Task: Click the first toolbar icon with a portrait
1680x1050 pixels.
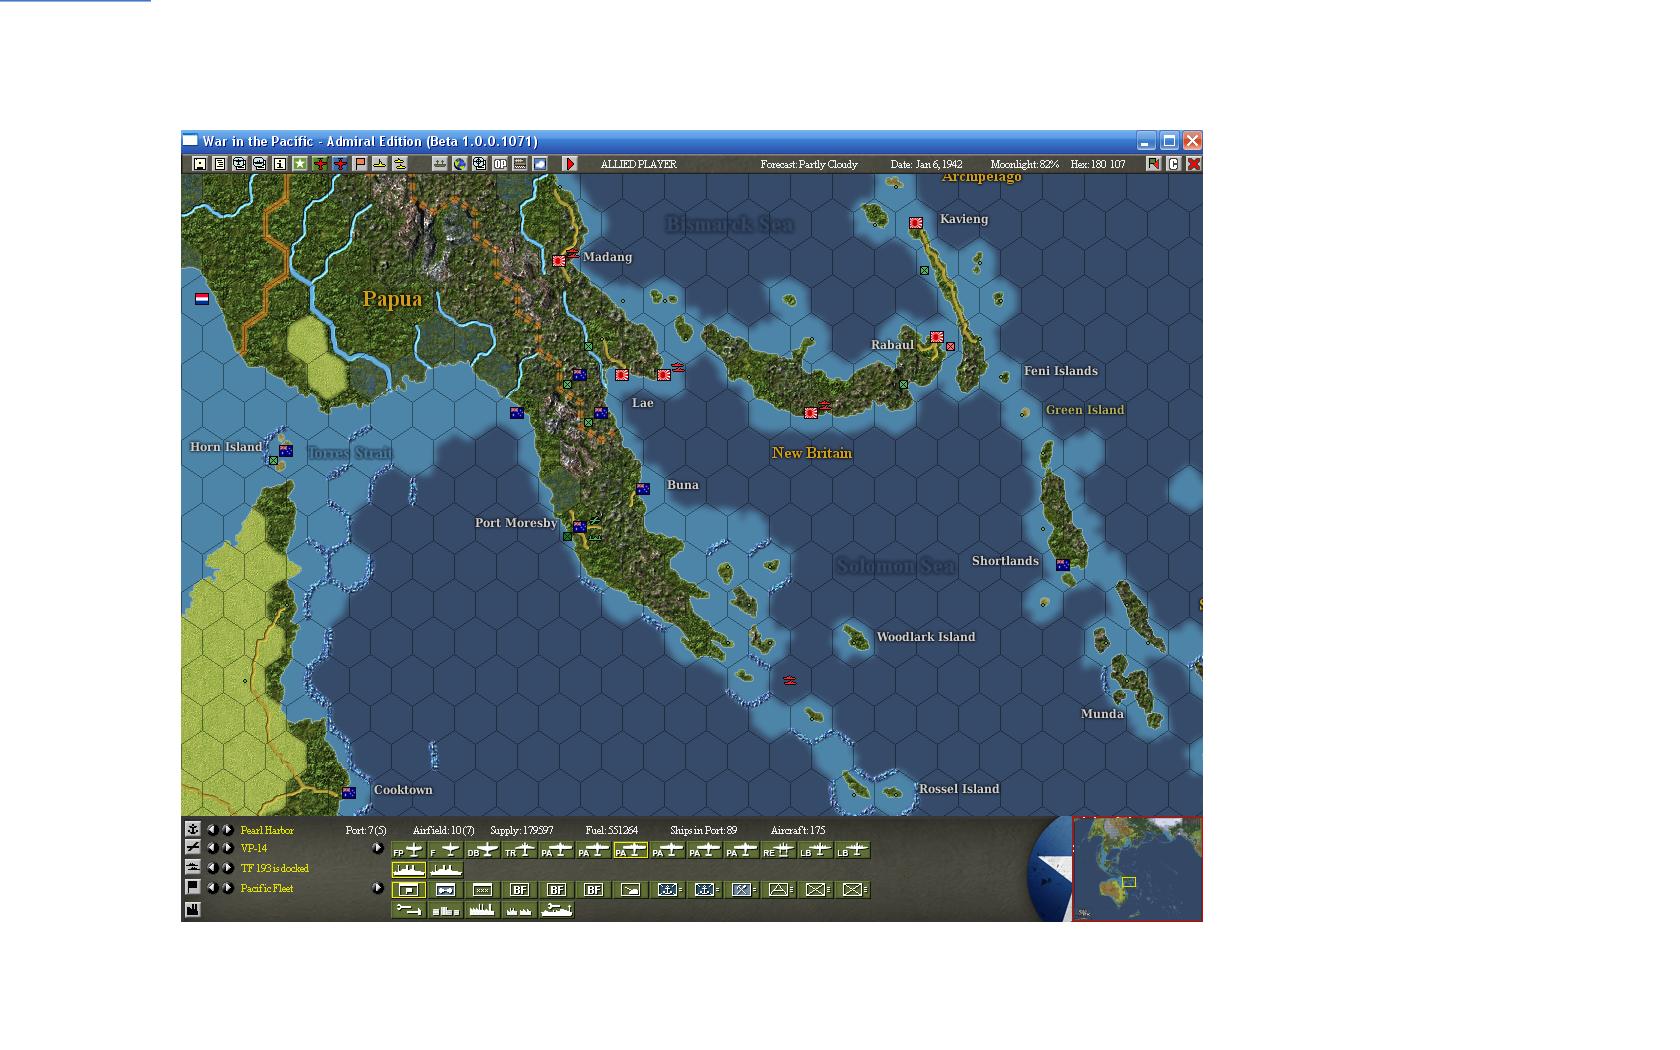Action: pos(200,164)
